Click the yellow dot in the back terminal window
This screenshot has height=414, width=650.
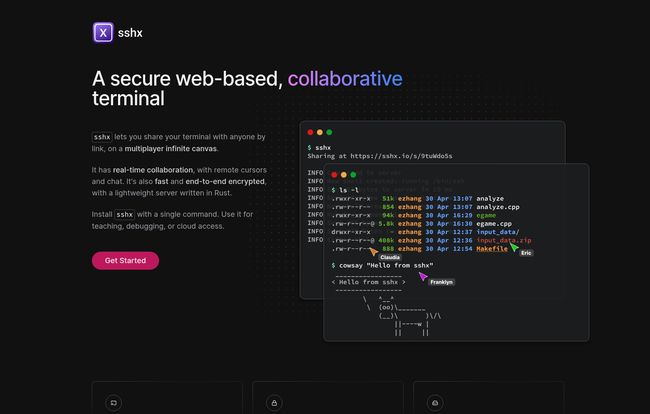tap(320, 132)
